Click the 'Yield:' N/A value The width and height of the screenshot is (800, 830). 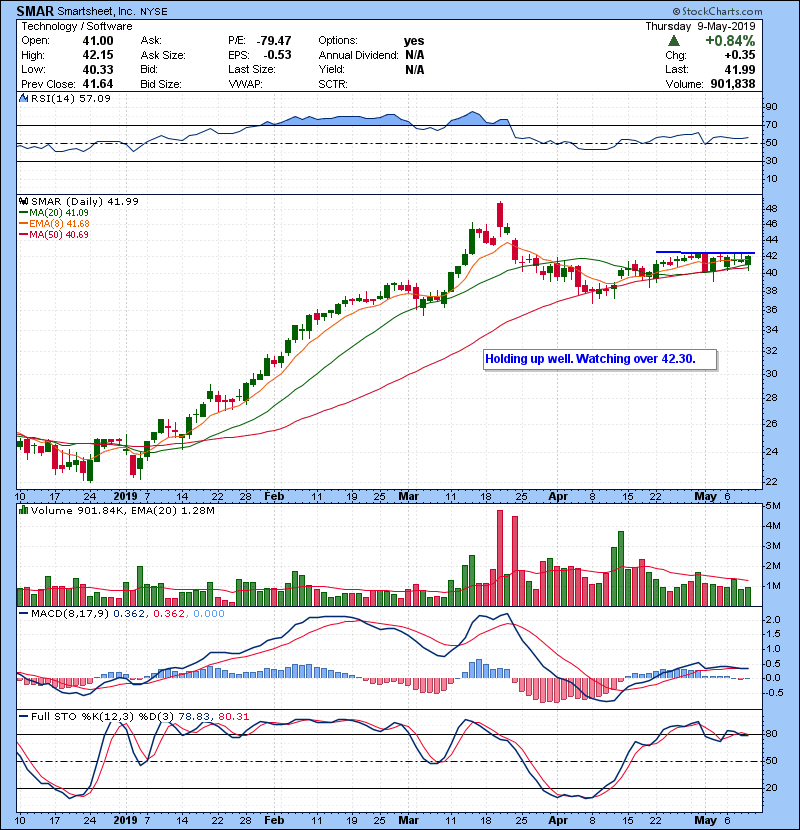[415, 69]
